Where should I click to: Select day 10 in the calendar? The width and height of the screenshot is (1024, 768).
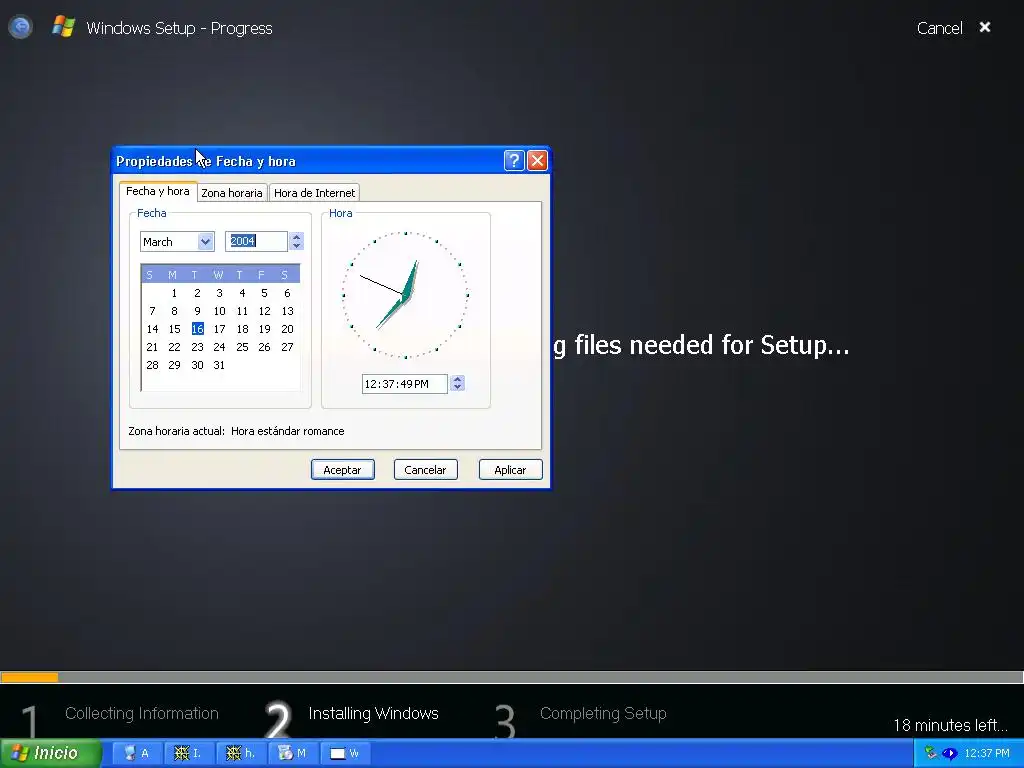[219, 312]
